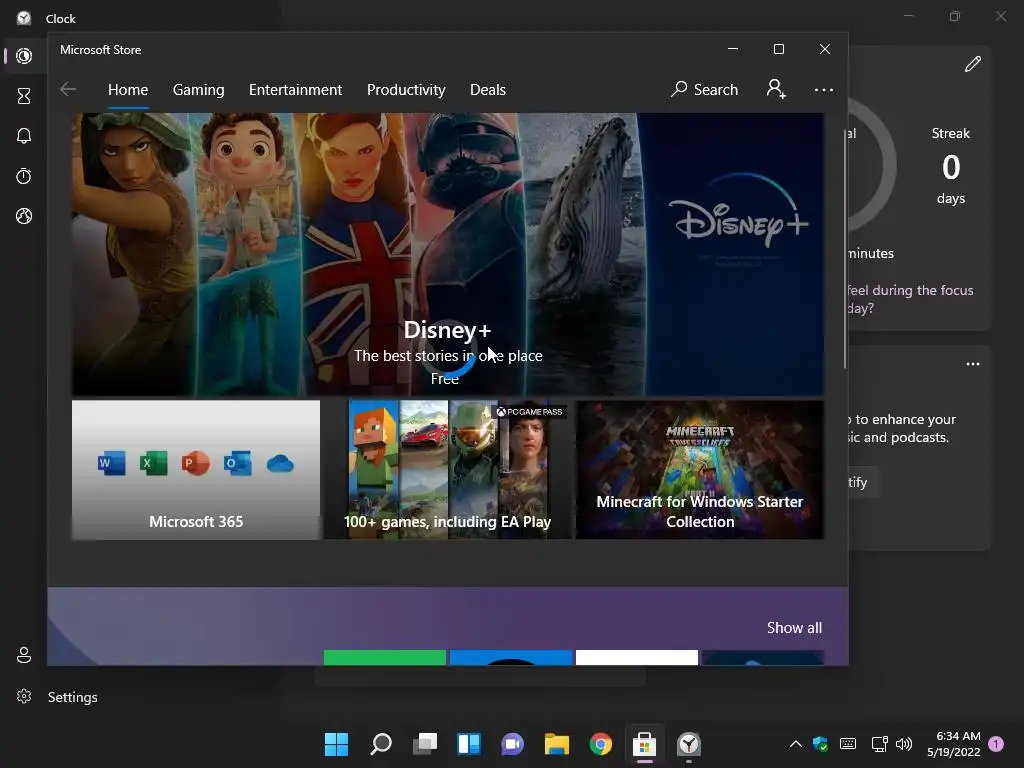This screenshot has height=768, width=1024.
Task: Click Windows Security shield tray icon
Action: tap(821, 744)
